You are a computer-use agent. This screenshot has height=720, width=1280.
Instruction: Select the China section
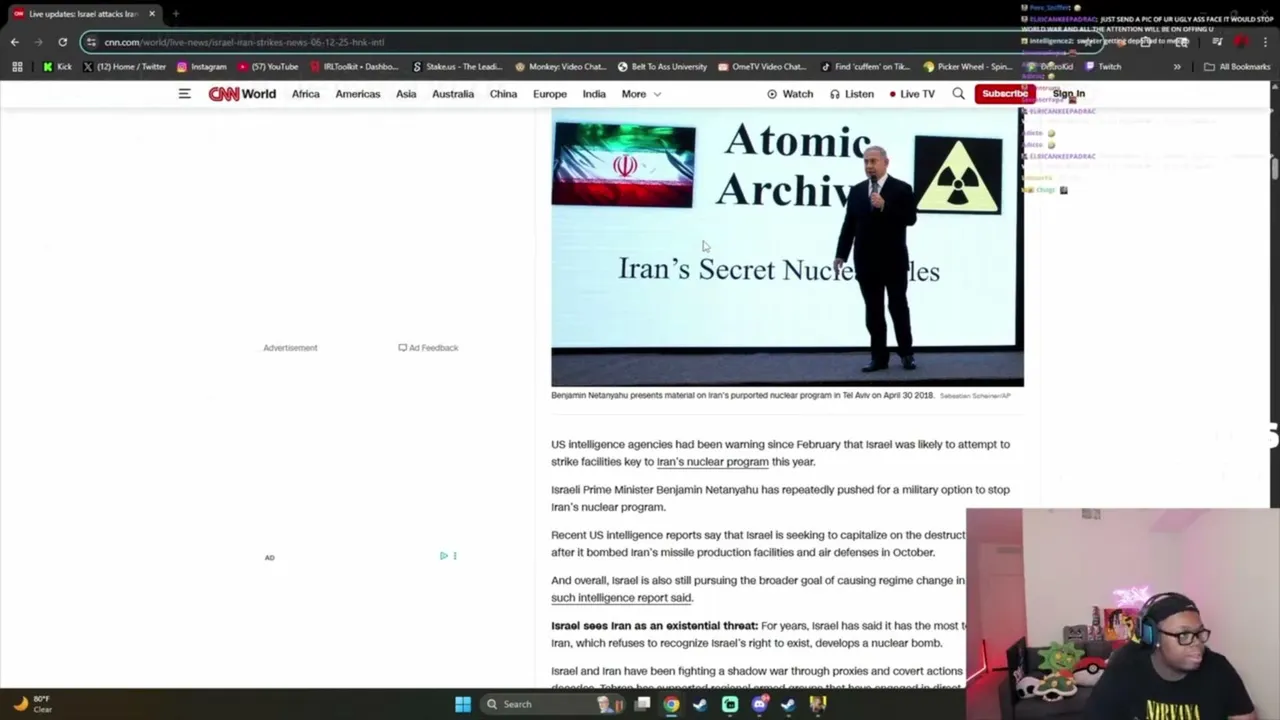pos(503,94)
